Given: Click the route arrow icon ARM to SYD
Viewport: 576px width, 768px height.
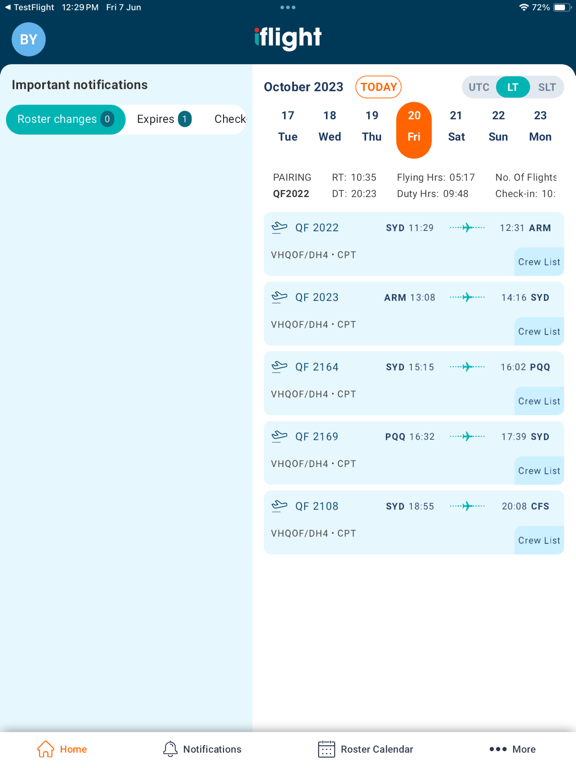Looking at the screenshot, I should tap(467, 297).
